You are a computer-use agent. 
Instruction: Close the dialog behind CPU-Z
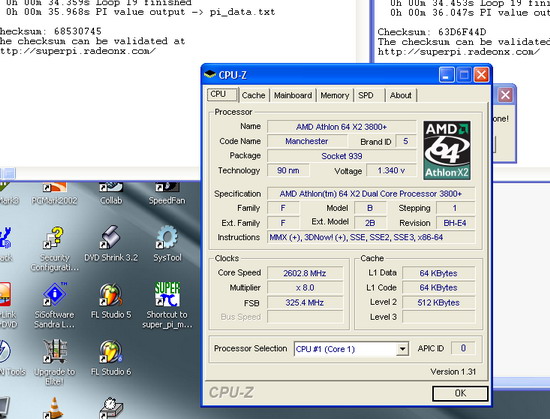505,95
